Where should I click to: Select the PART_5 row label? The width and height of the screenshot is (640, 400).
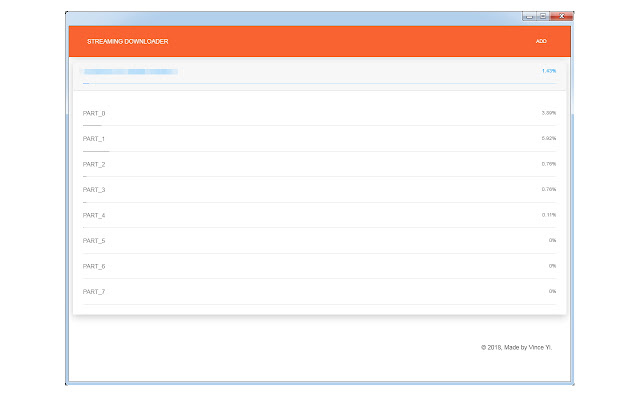[94, 241]
